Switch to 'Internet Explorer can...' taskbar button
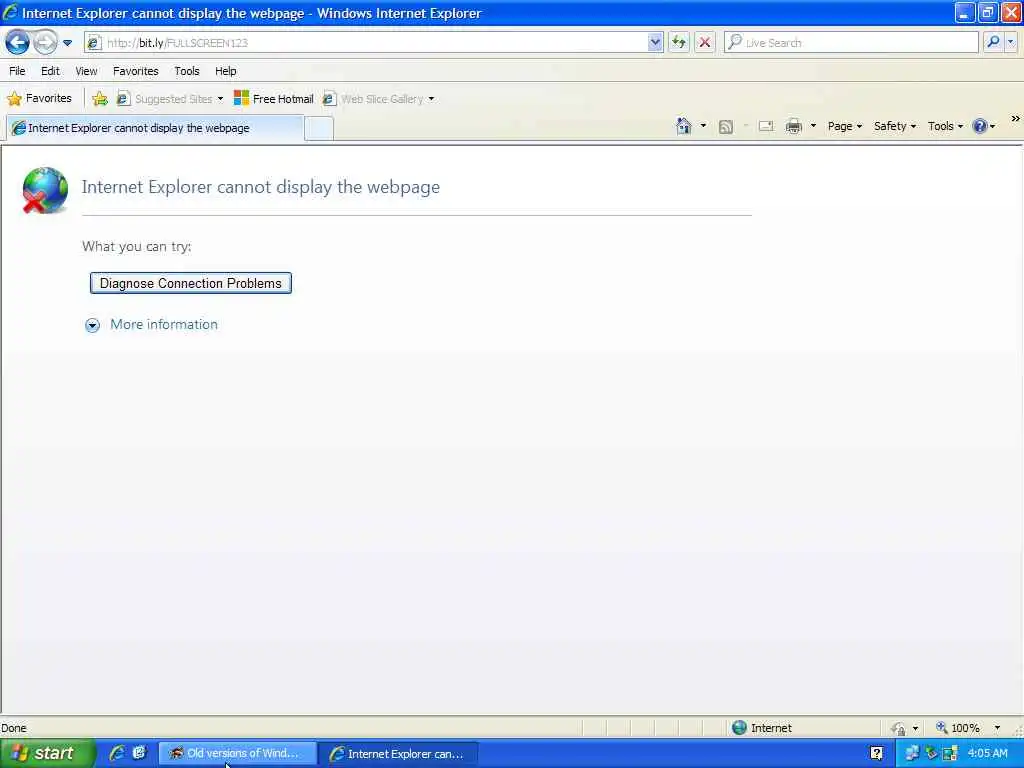 coord(398,754)
